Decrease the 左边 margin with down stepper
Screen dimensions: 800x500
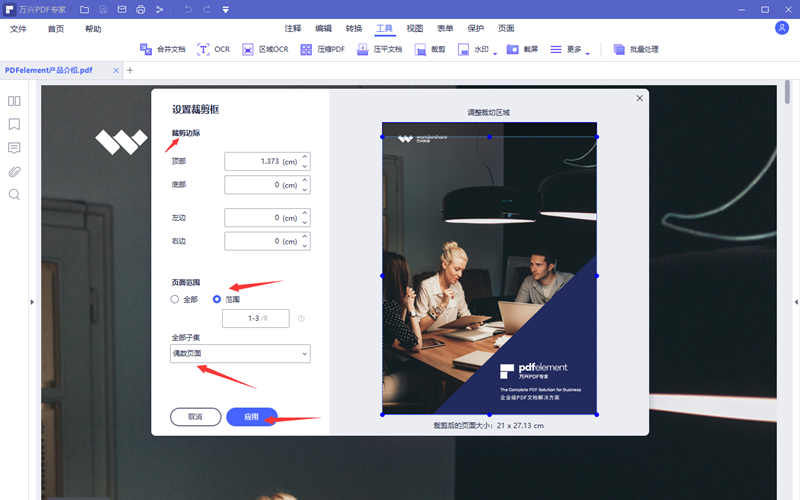(305, 222)
